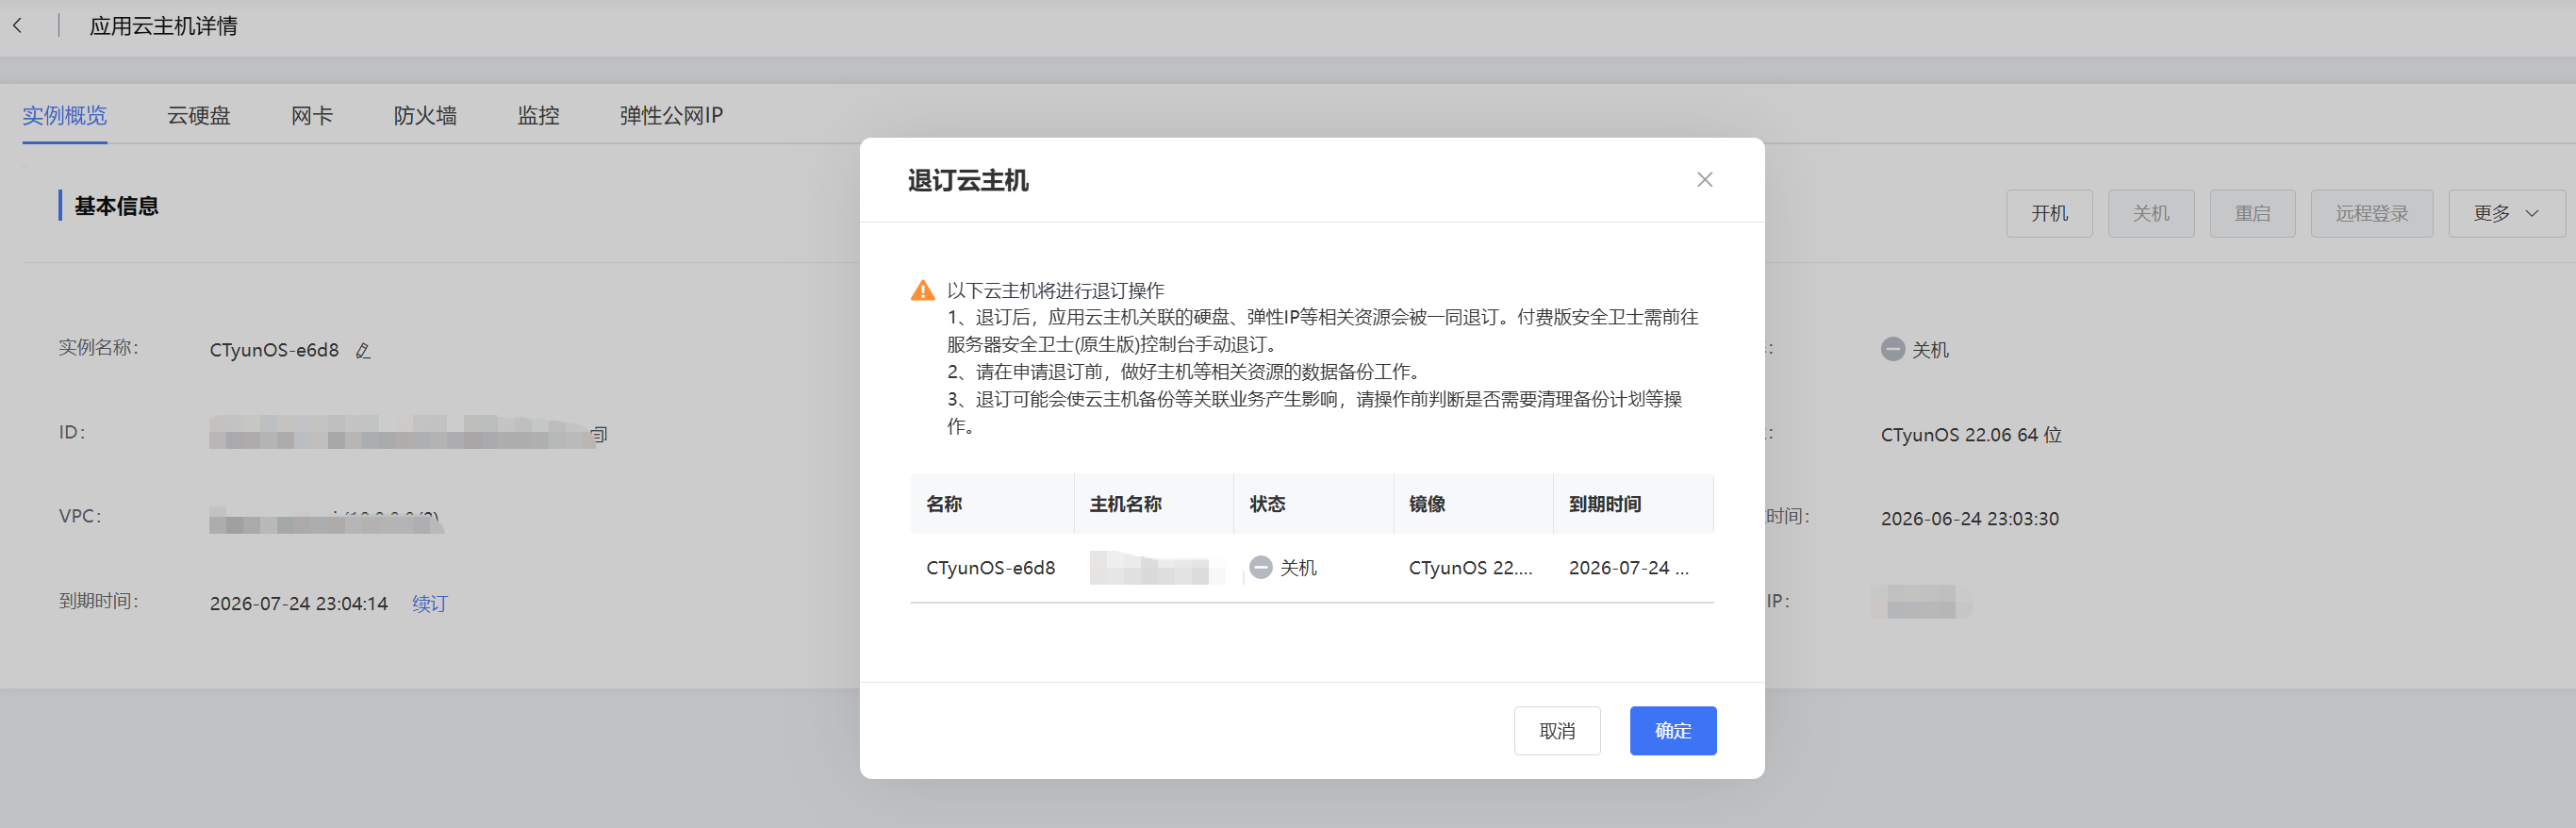Click the 确定 confirm button
Viewport: 2576px width, 828px height.
[1672, 731]
